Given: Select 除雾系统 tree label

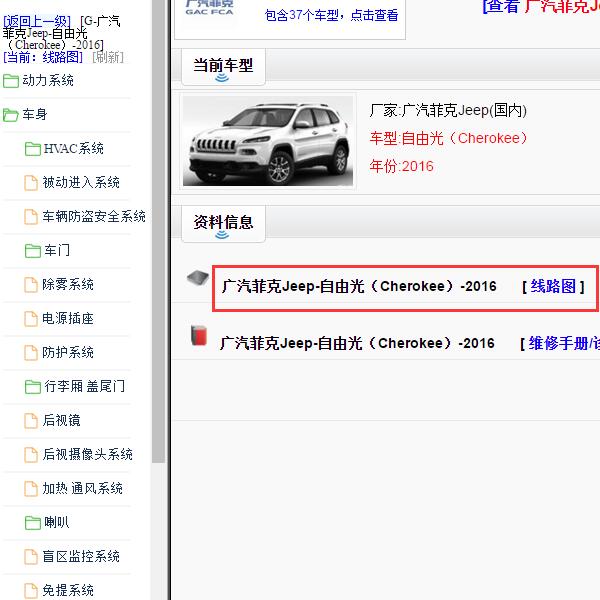Looking at the screenshot, I should [x=68, y=284].
